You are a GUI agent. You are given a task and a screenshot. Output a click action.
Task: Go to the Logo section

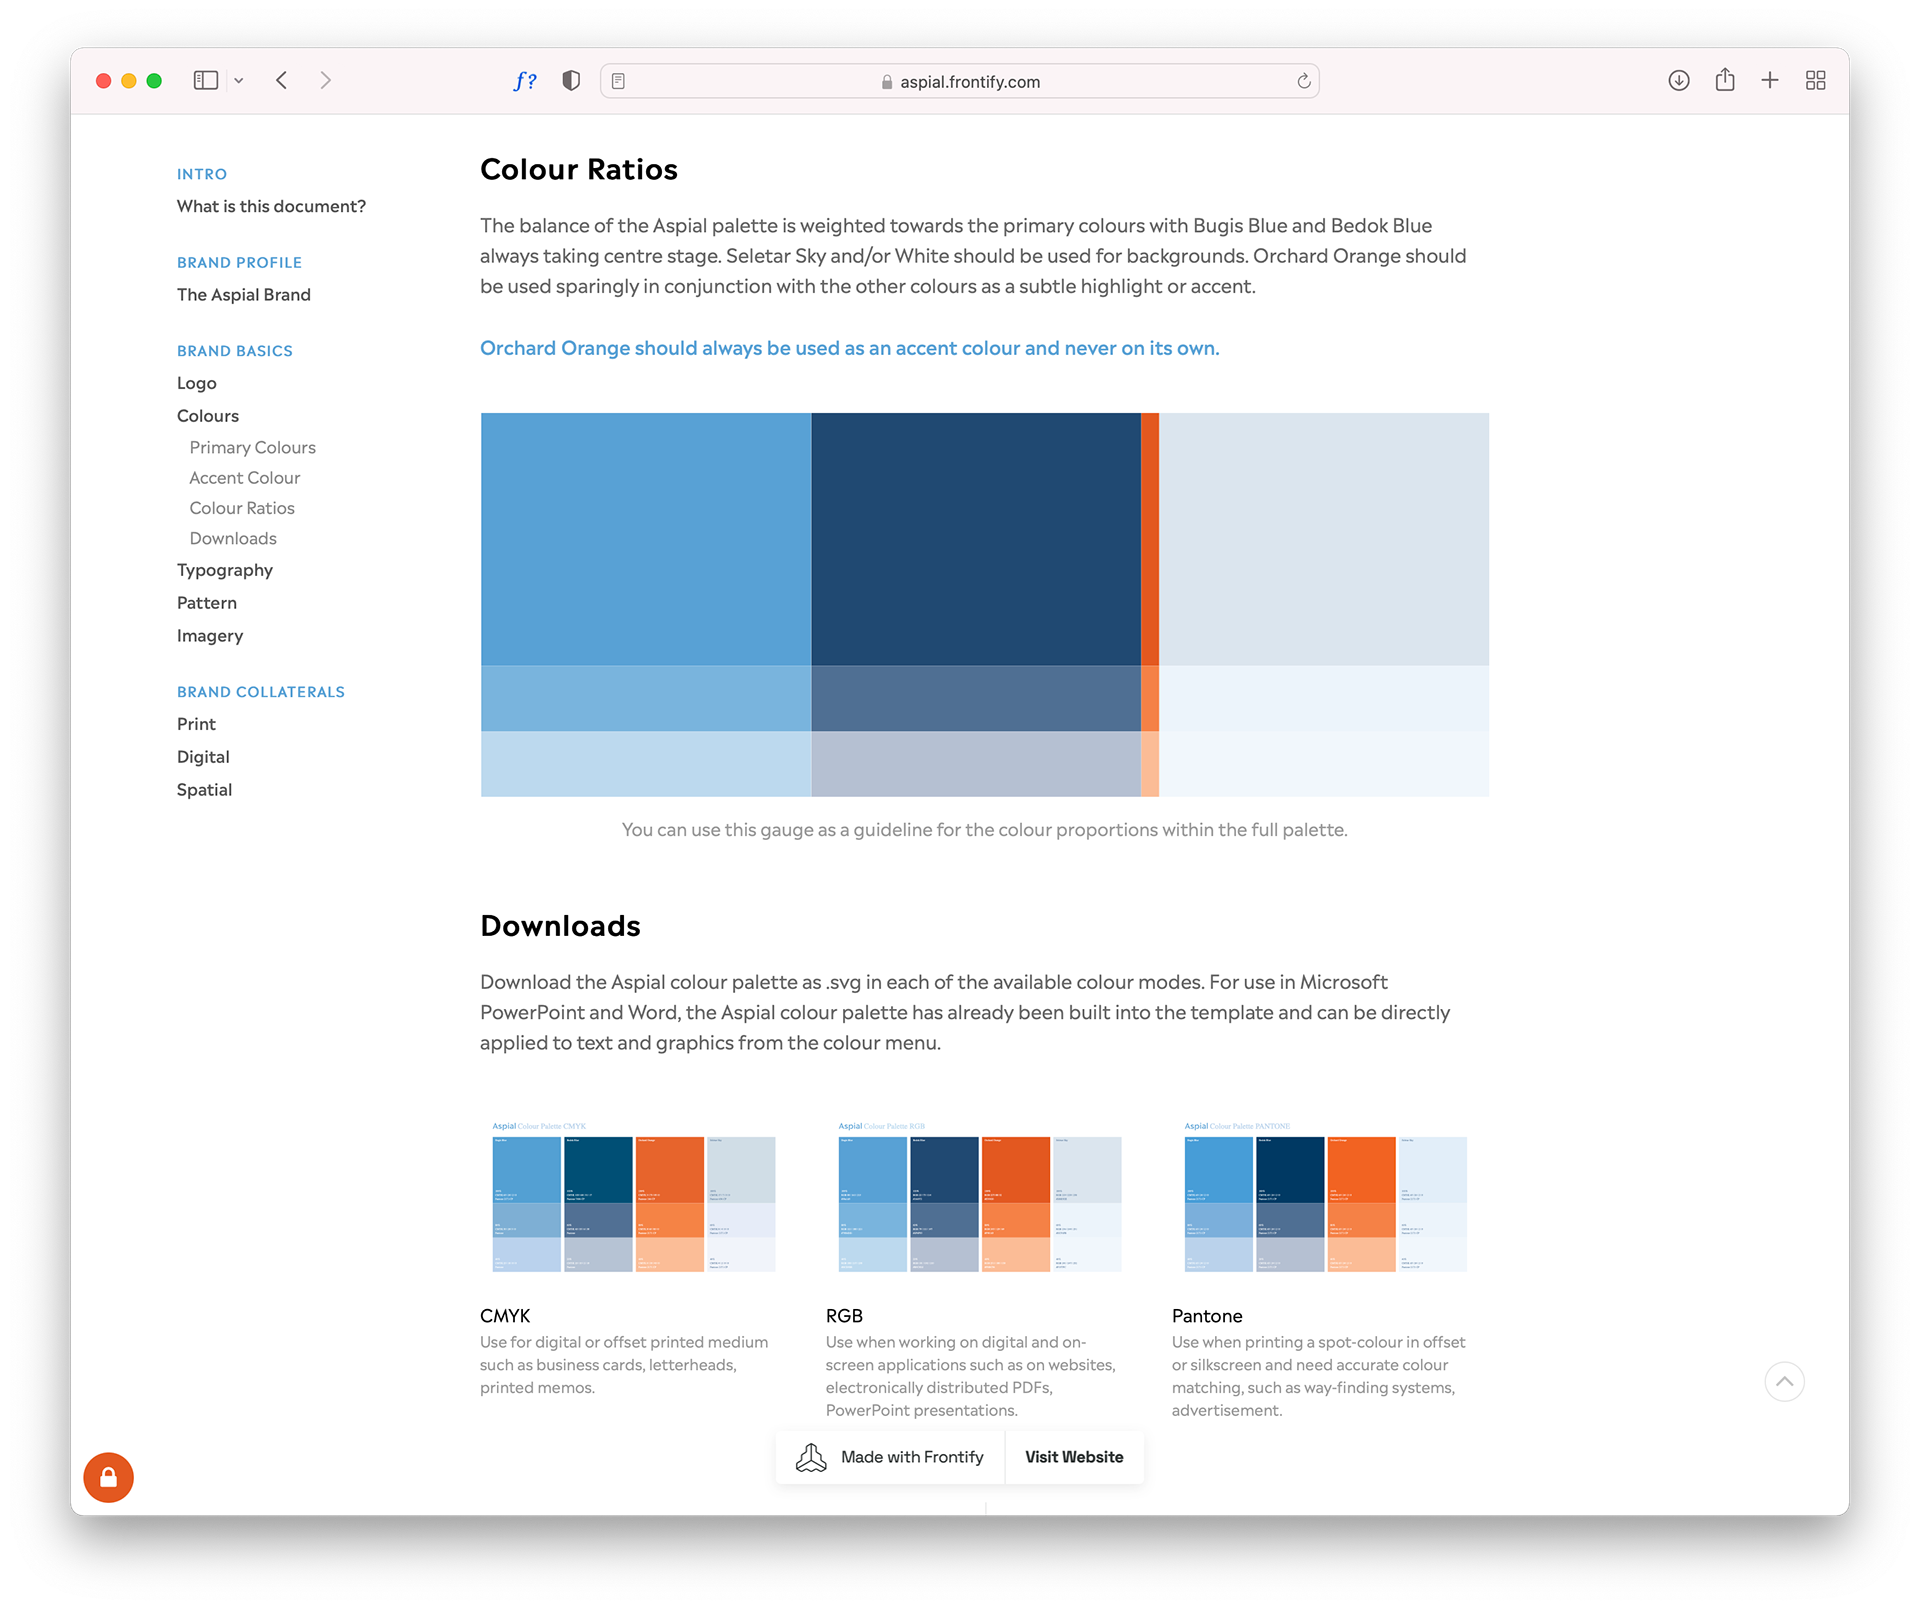coord(197,383)
